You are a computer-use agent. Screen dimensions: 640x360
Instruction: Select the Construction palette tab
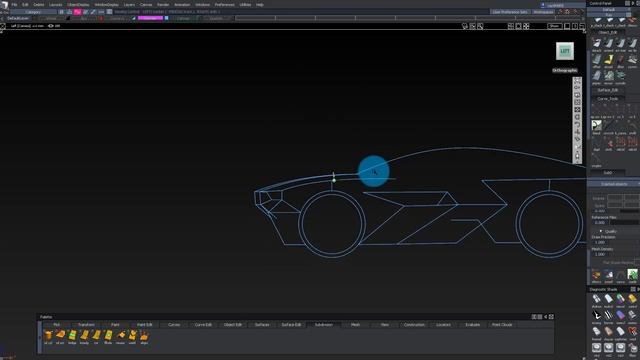pos(414,324)
